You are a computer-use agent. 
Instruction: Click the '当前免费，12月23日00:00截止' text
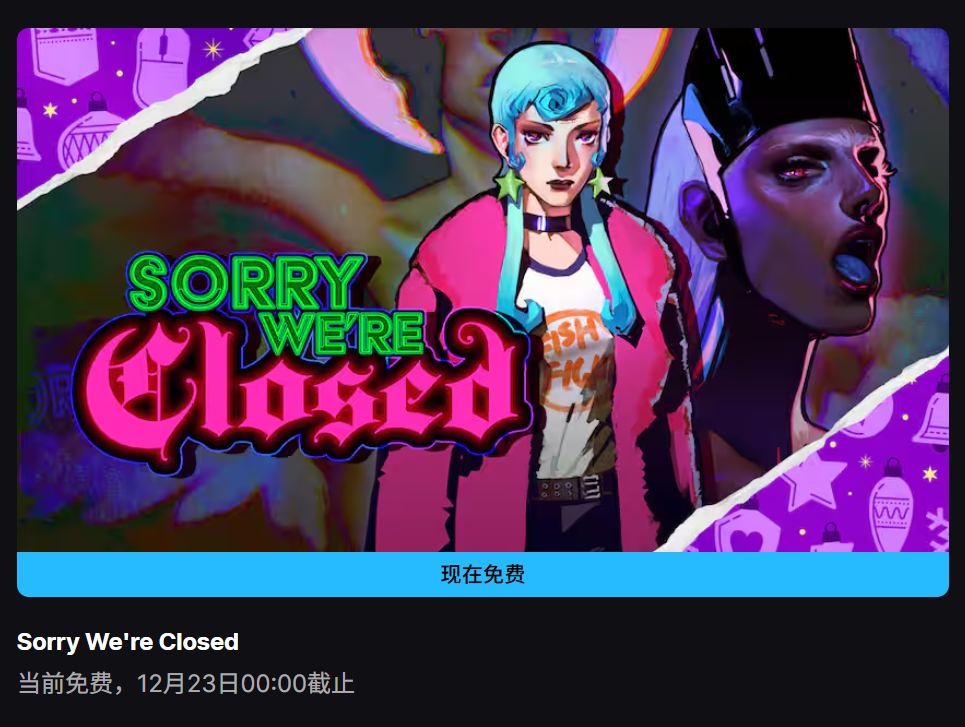[x=186, y=684]
